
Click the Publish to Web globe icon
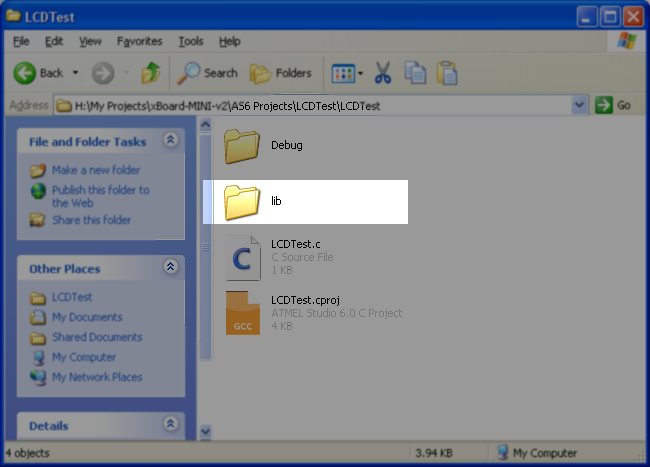point(38,191)
